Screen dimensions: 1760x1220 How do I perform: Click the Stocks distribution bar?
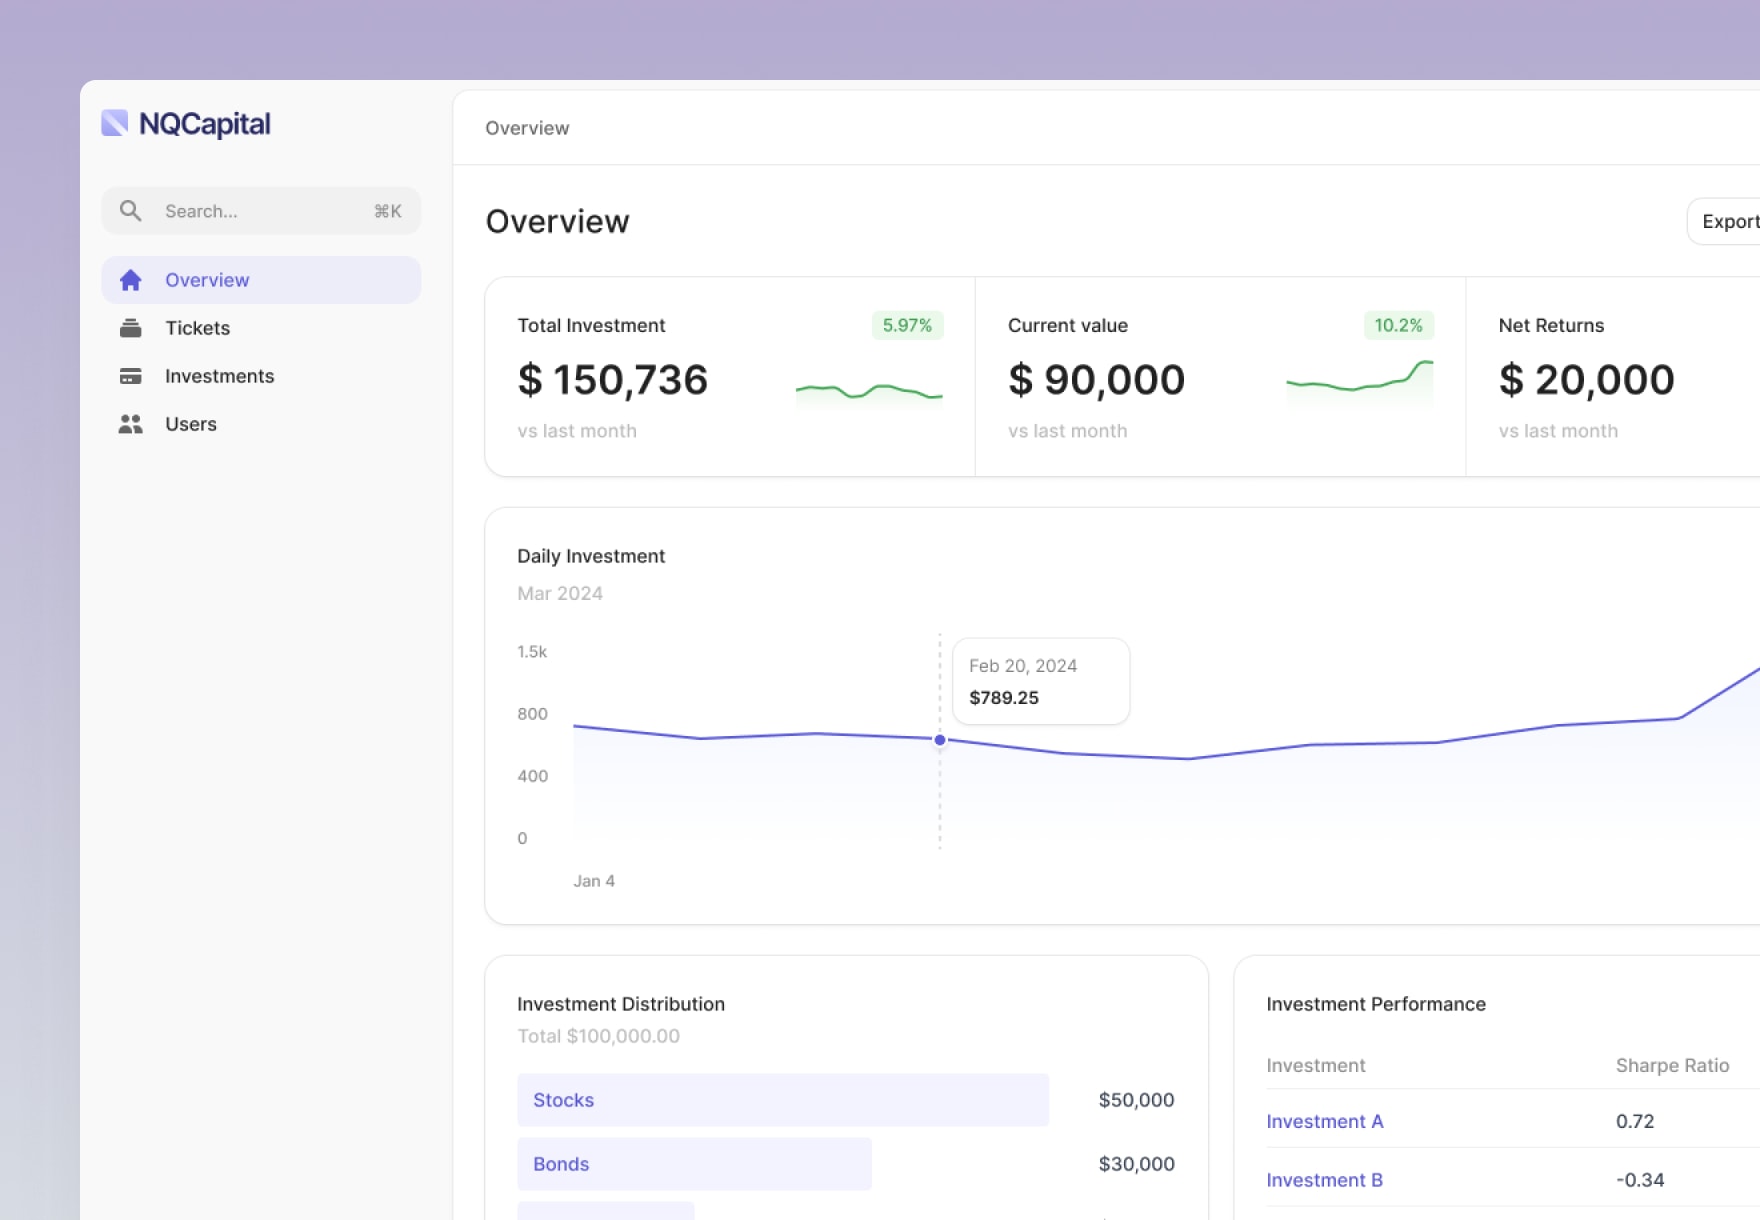pyautogui.click(x=783, y=1100)
